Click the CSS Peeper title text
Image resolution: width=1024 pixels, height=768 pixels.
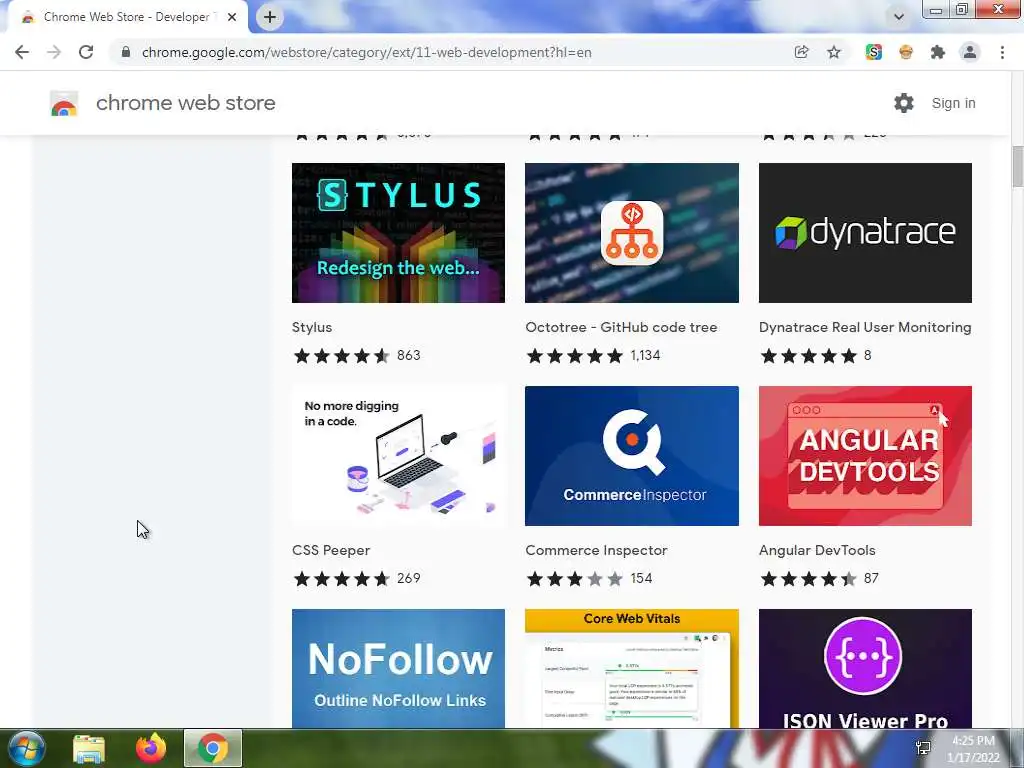click(330, 550)
